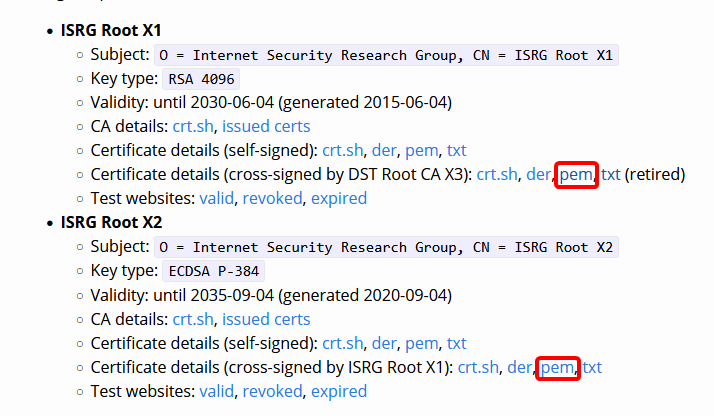
Task: Open crt.sh for X1 cross-signed by DST Root
Action: pos(497,175)
